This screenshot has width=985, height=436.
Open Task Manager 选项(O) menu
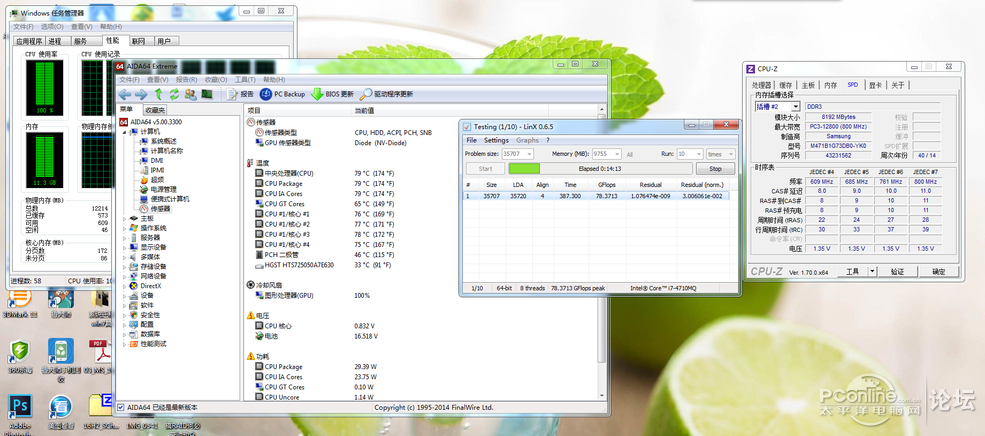(52, 27)
